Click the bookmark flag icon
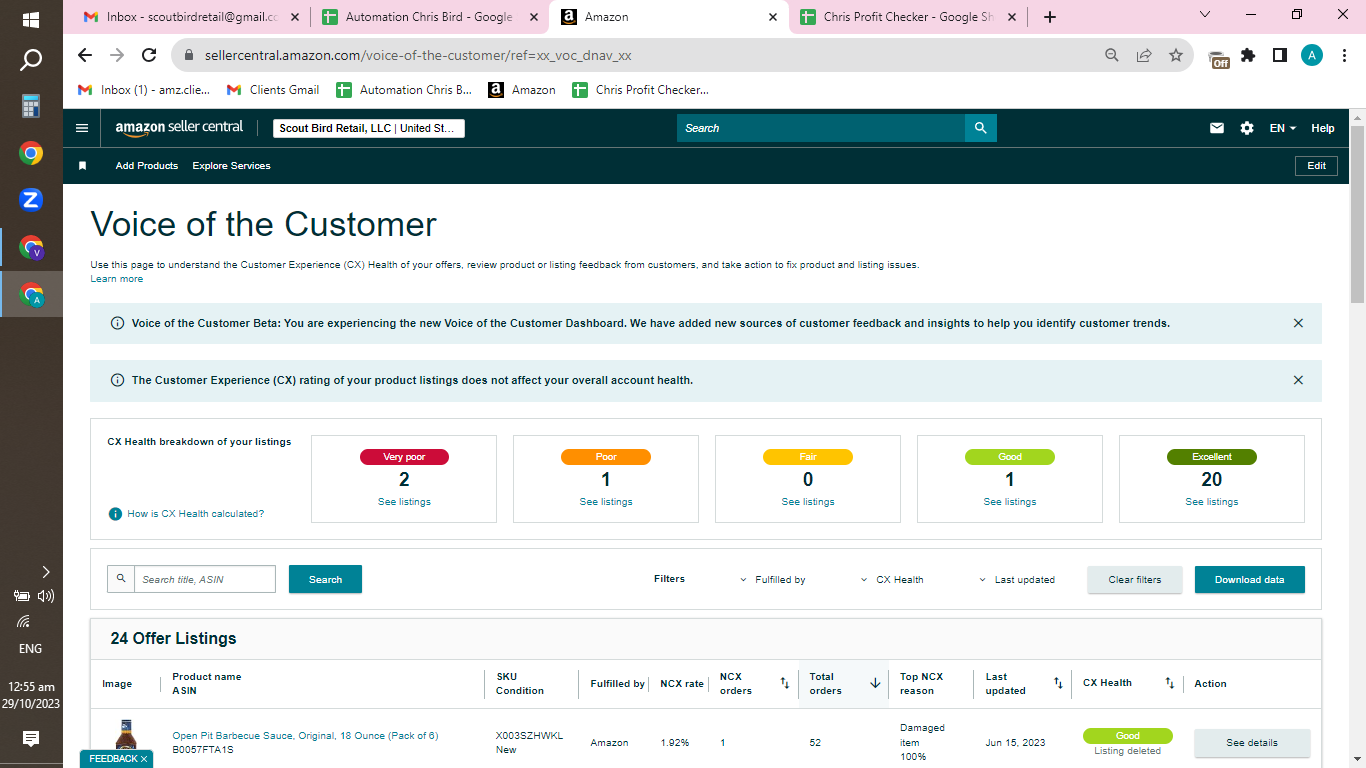The width and height of the screenshot is (1366, 768). pyautogui.click(x=83, y=166)
